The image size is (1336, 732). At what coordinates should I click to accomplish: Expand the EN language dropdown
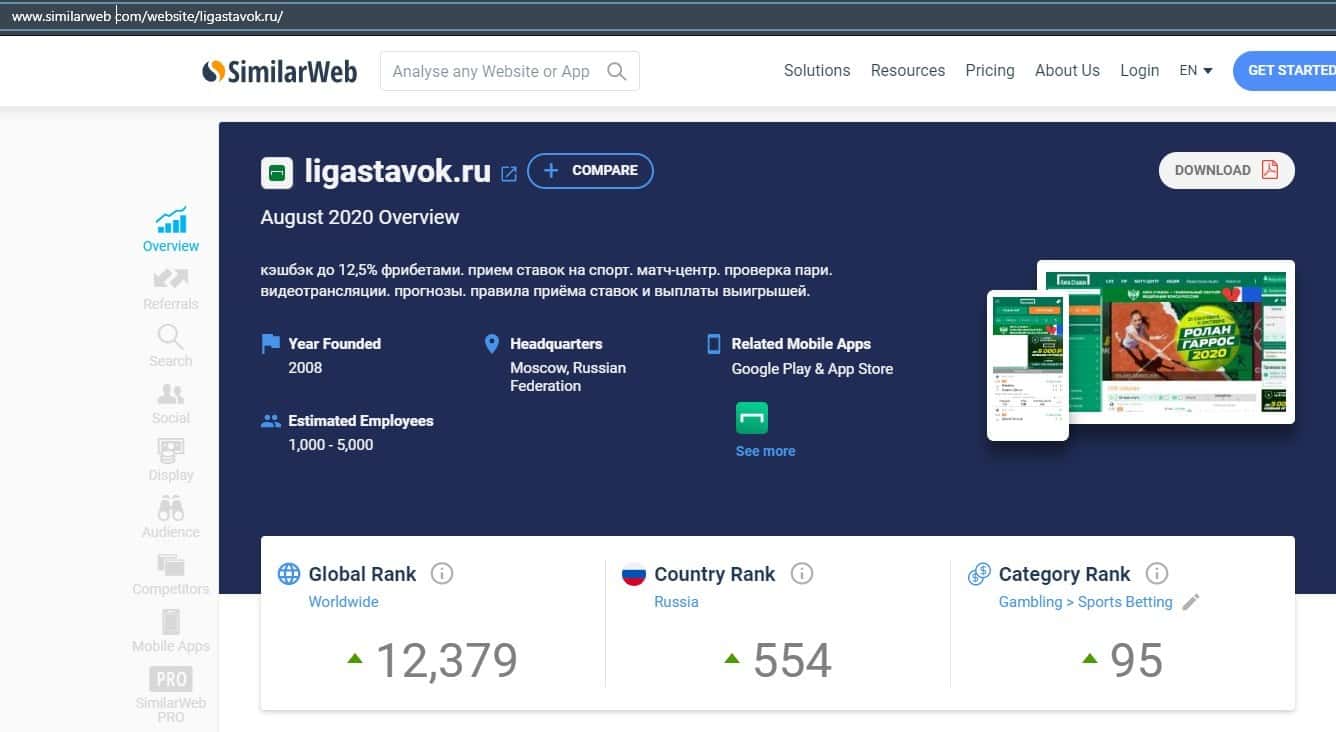[x=1196, y=71]
